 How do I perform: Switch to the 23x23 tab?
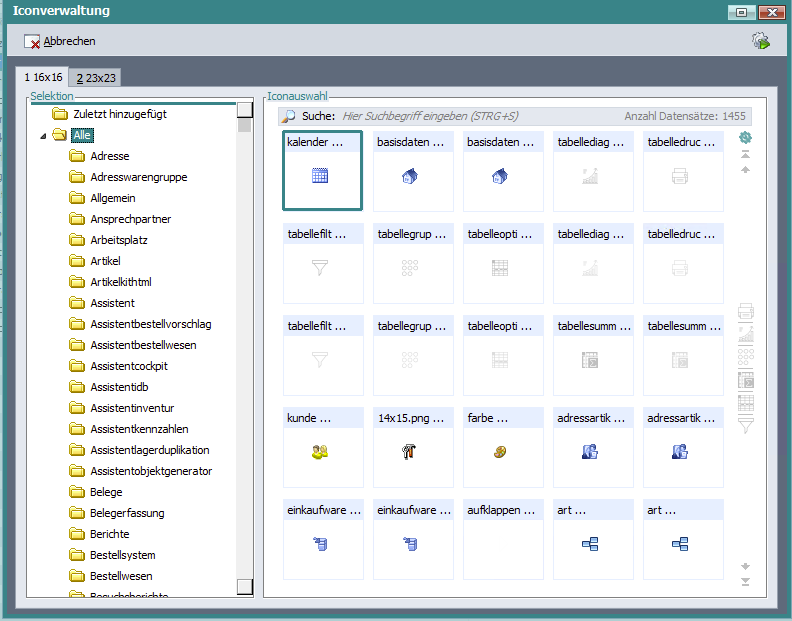[96, 77]
